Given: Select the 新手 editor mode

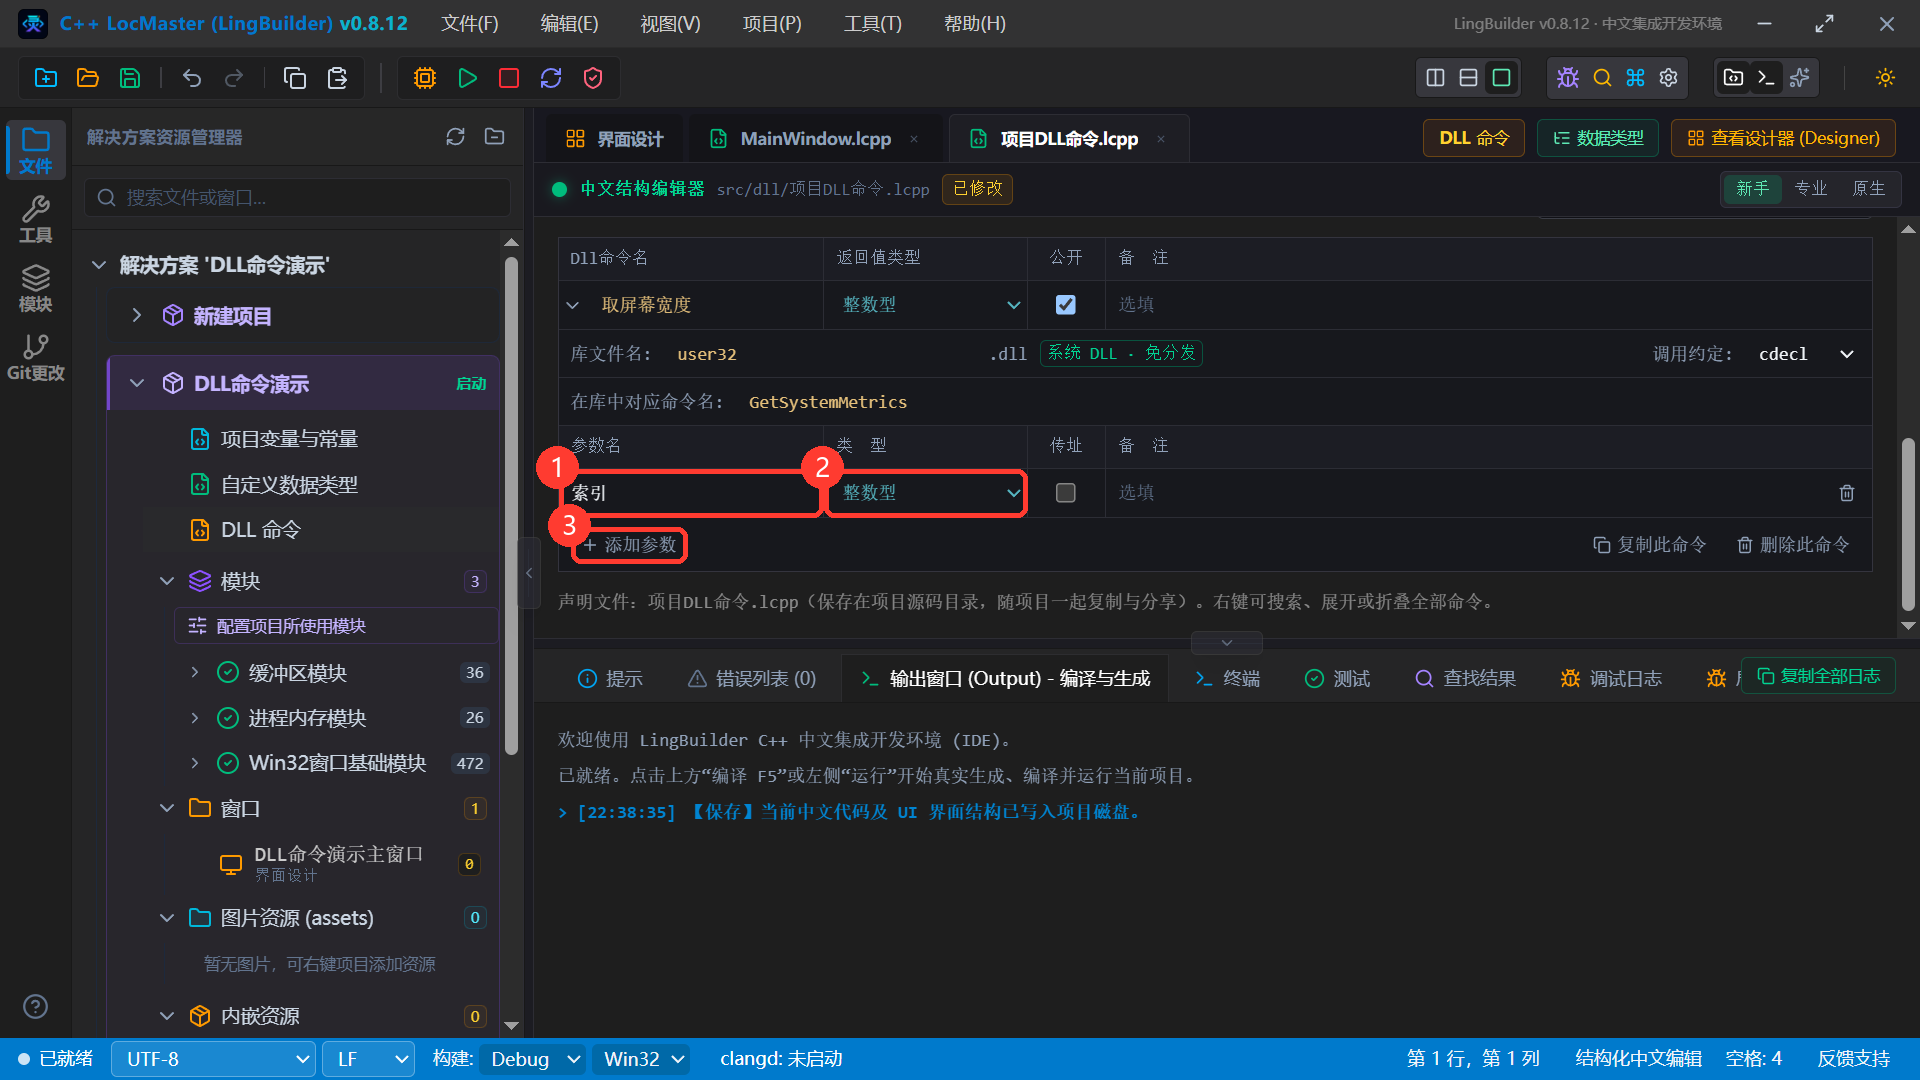Looking at the screenshot, I should (x=1752, y=189).
